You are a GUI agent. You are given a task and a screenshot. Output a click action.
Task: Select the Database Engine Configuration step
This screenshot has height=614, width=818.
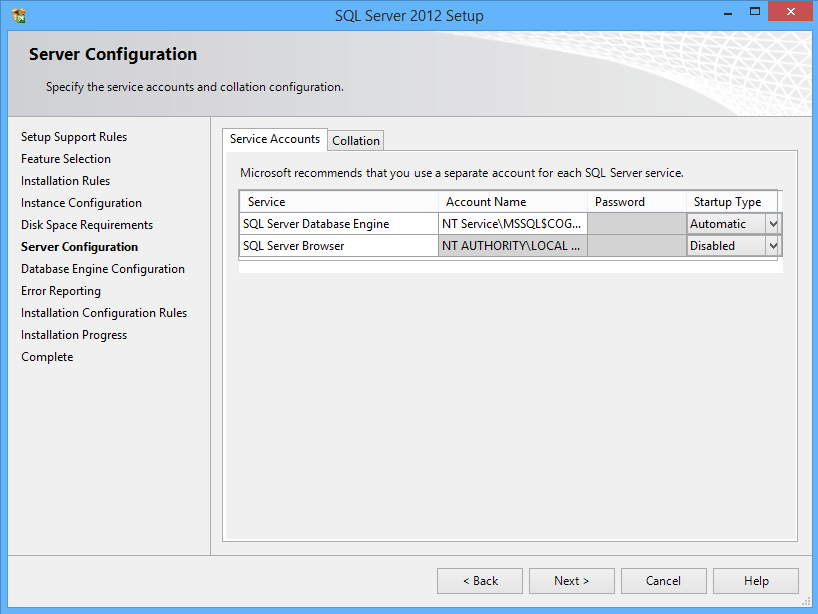103,269
